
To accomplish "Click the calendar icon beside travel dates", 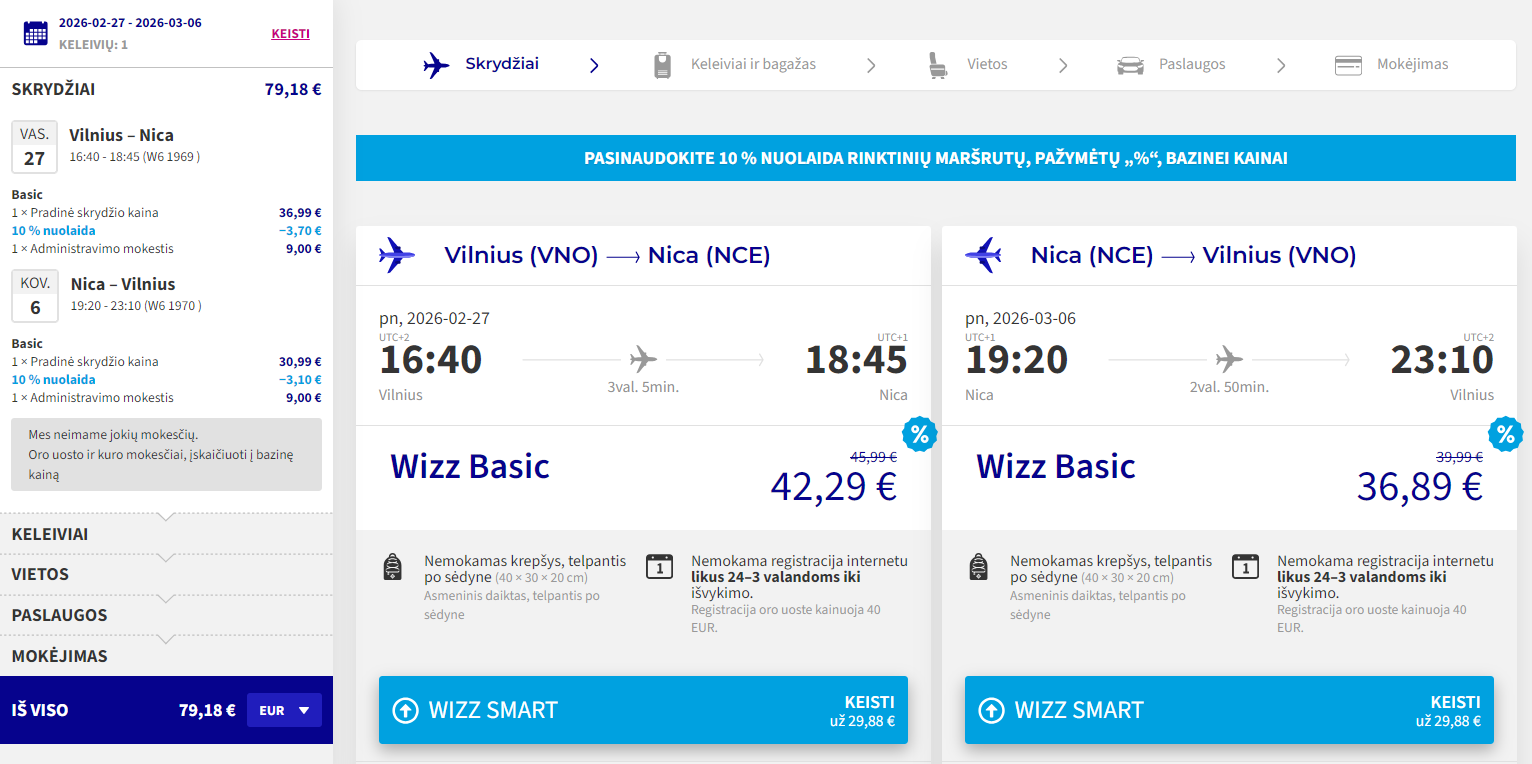I will [x=36, y=33].
